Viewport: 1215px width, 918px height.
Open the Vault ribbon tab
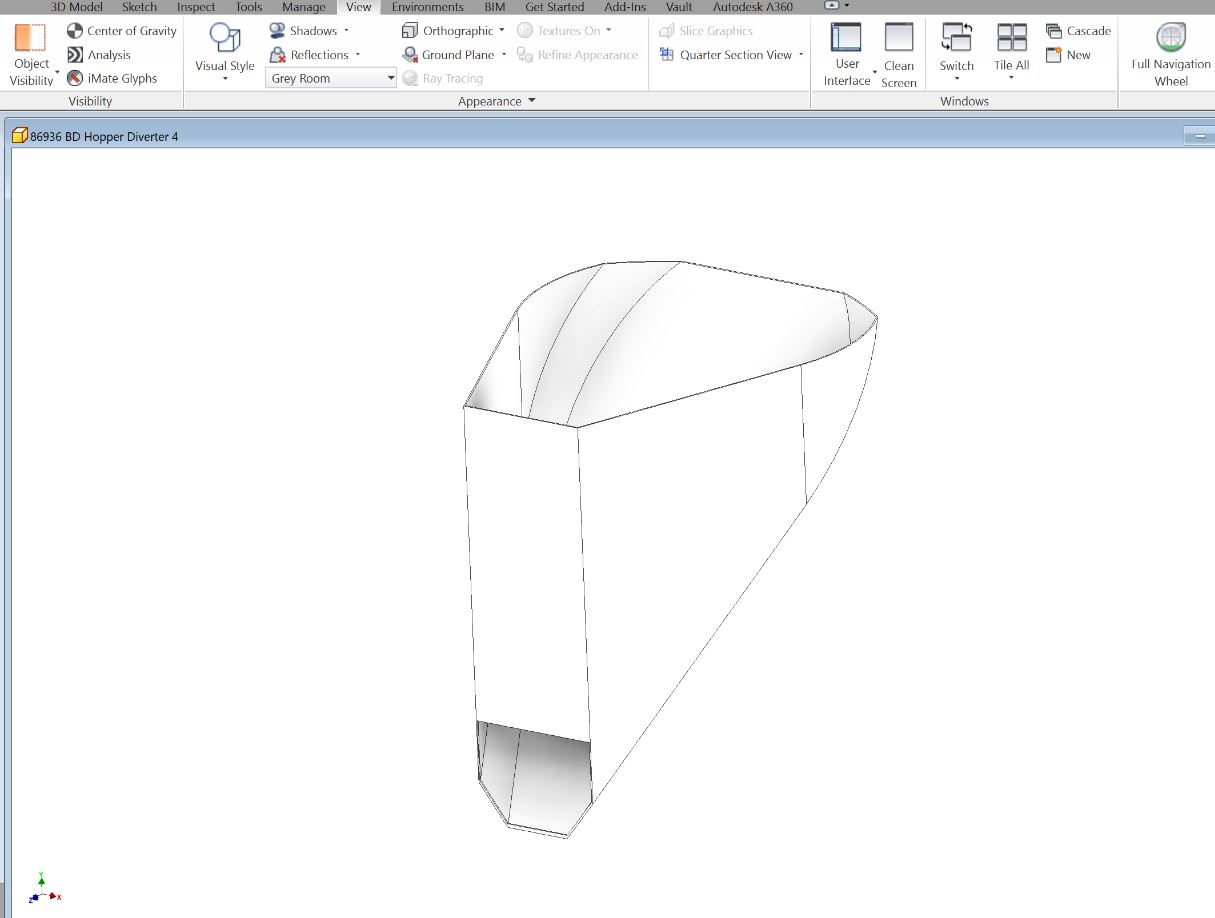(x=679, y=7)
